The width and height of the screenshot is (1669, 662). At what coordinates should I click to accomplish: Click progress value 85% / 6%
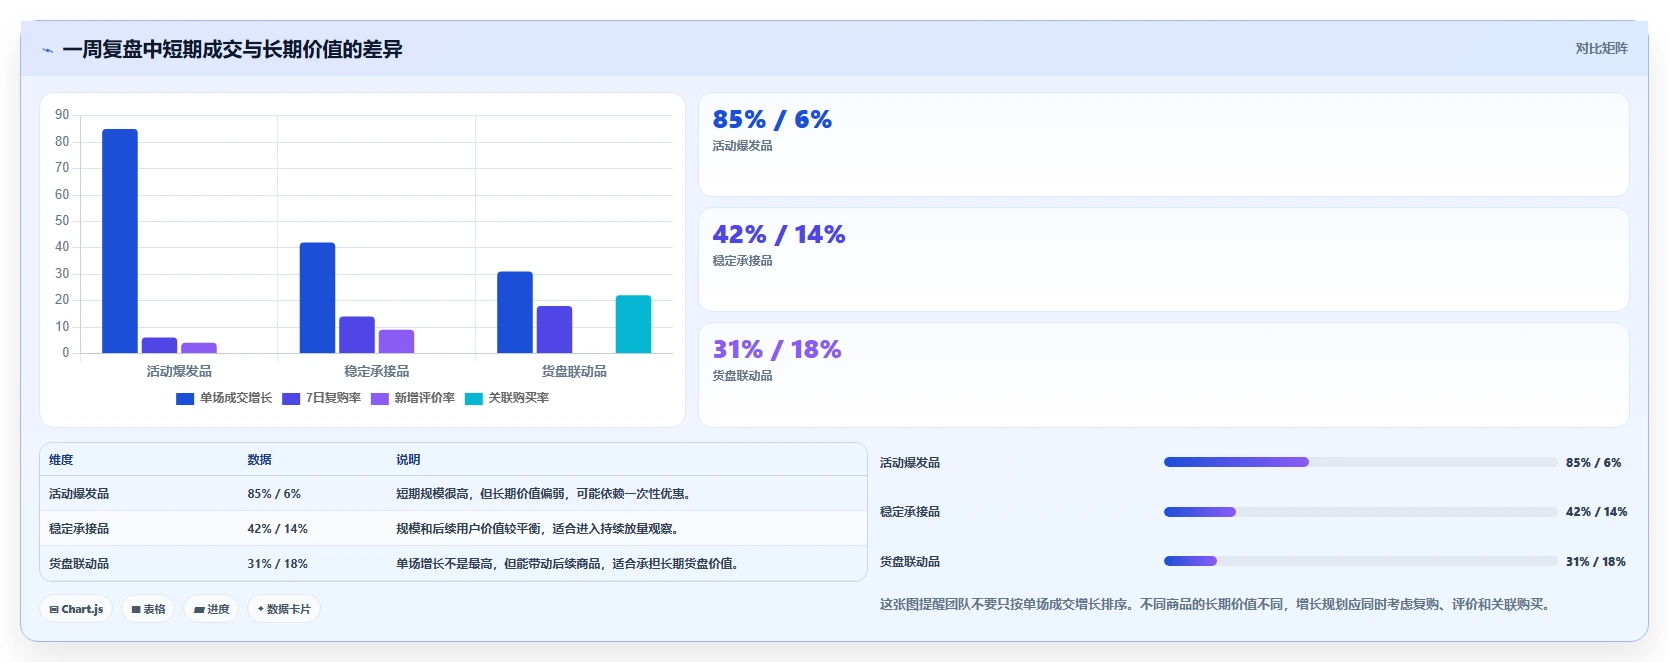1593,463
